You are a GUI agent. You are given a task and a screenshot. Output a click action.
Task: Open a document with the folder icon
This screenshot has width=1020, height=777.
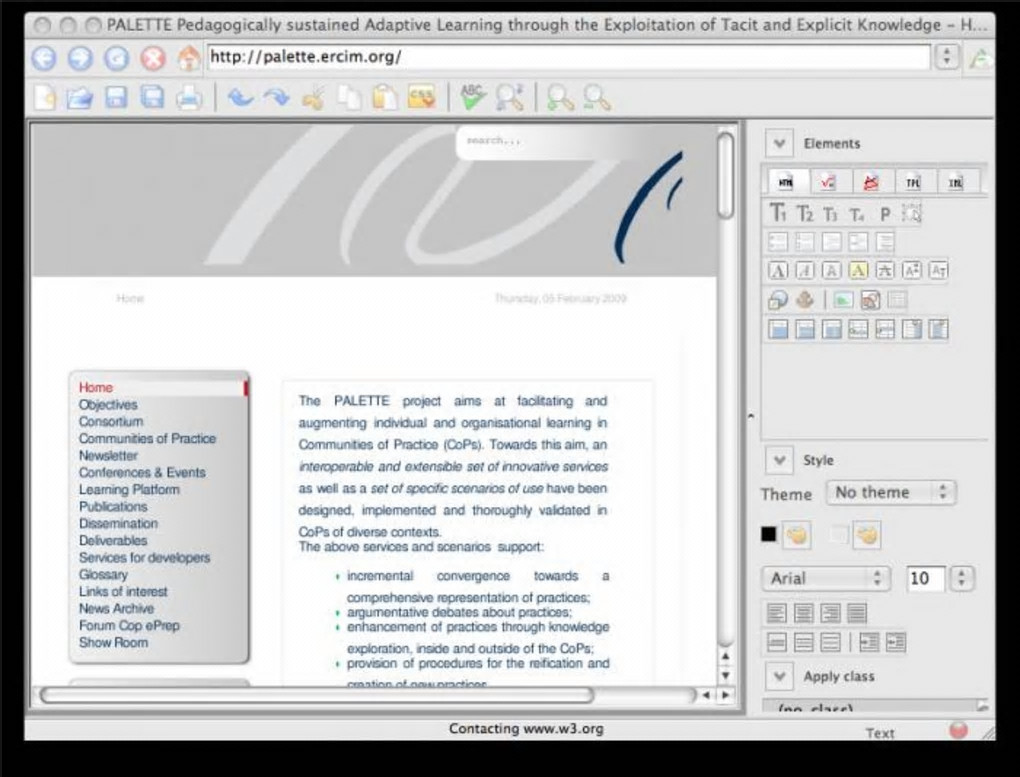tap(80, 98)
